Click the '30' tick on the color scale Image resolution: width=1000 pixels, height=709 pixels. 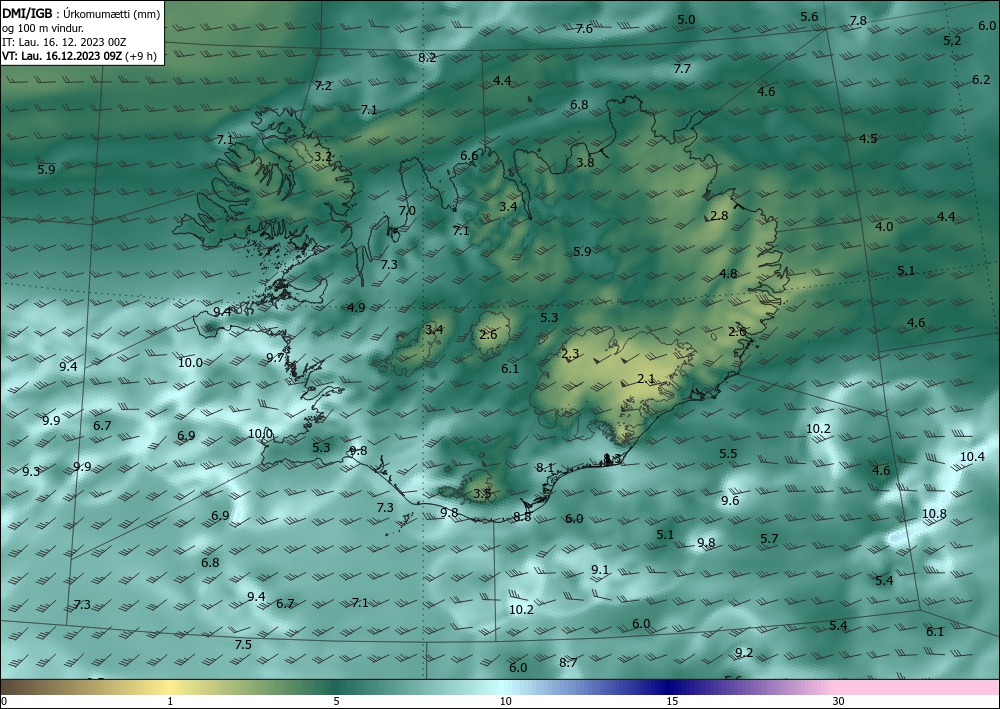(839, 701)
